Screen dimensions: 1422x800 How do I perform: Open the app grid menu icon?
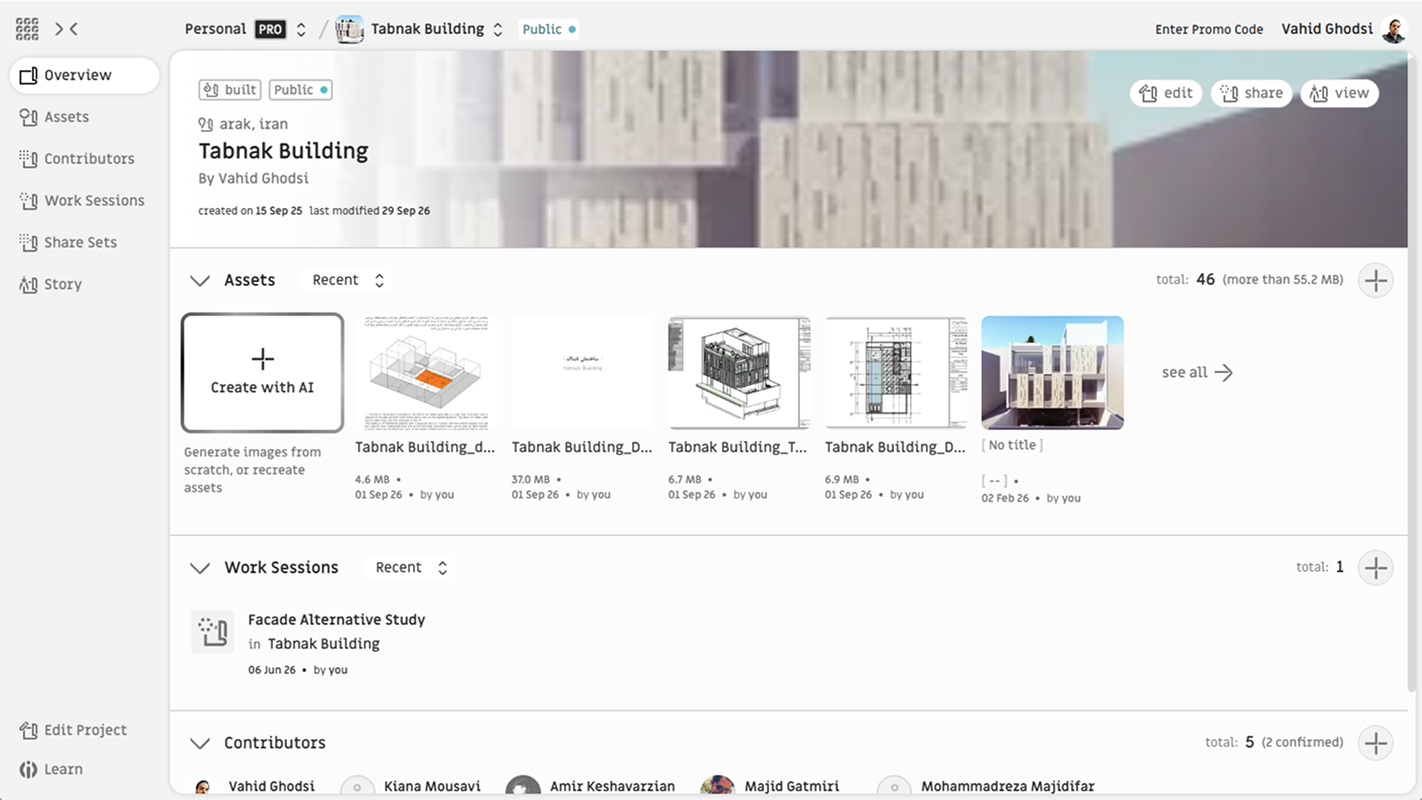point(27,29)
